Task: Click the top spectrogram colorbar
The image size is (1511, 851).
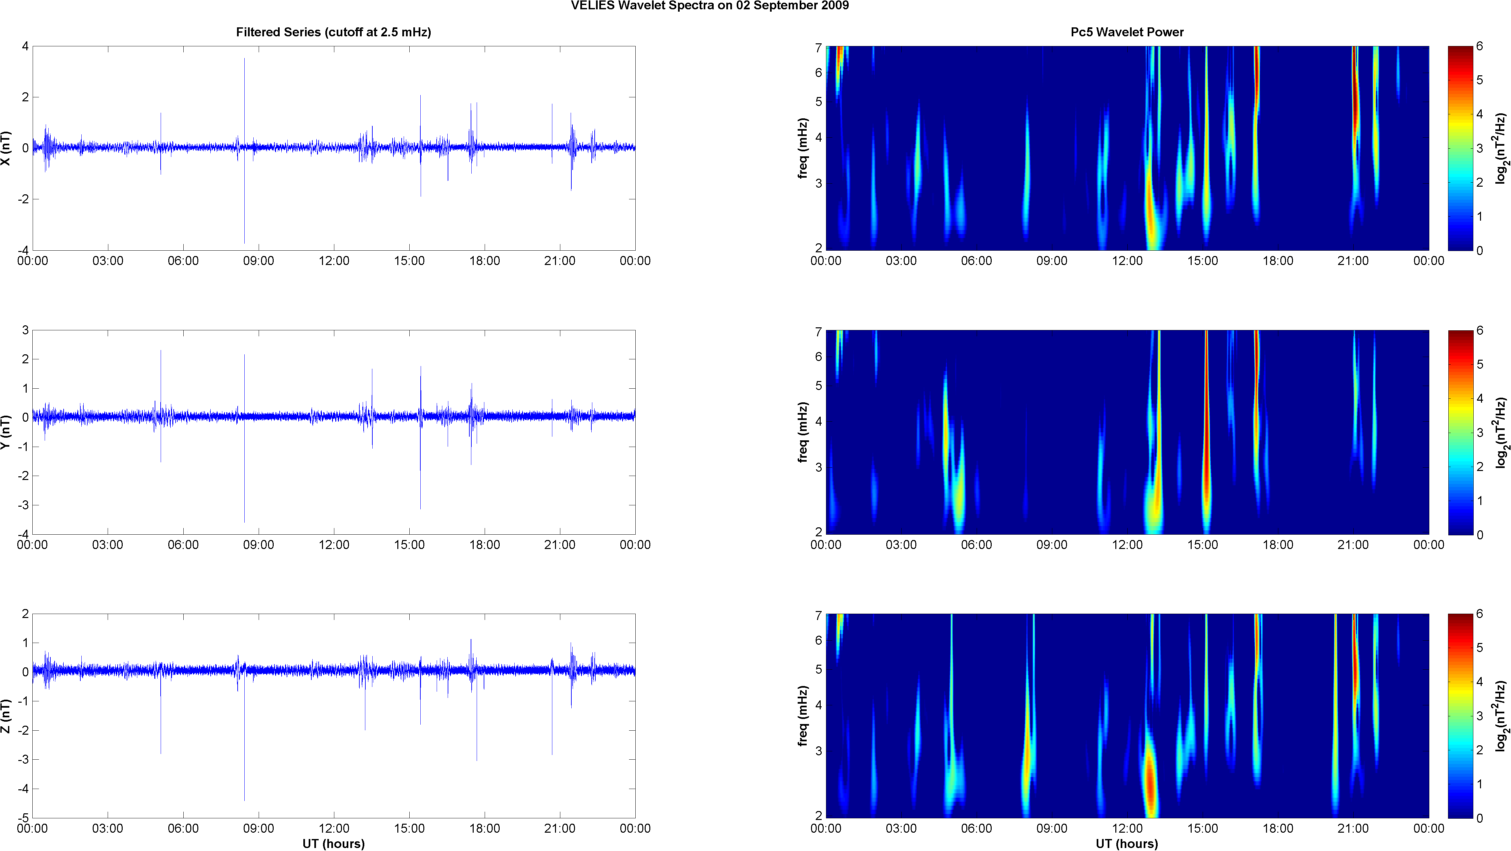Action: click(x=1460, y=148)
